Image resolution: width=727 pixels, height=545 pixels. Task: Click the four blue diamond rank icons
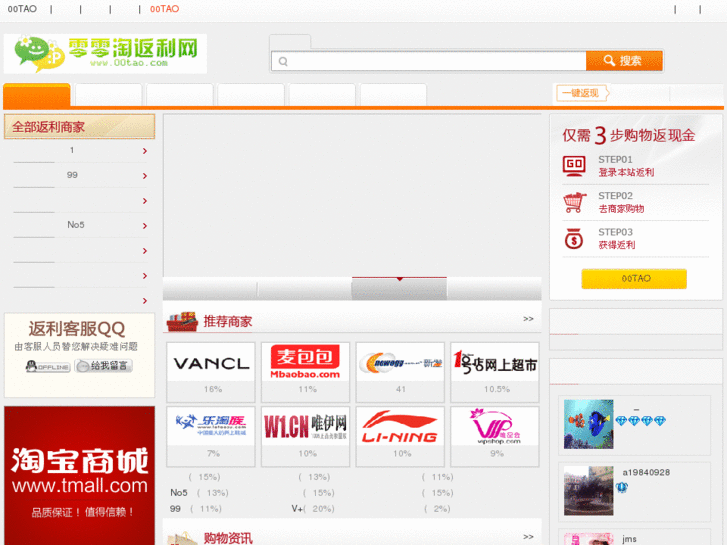pos(640,421)
